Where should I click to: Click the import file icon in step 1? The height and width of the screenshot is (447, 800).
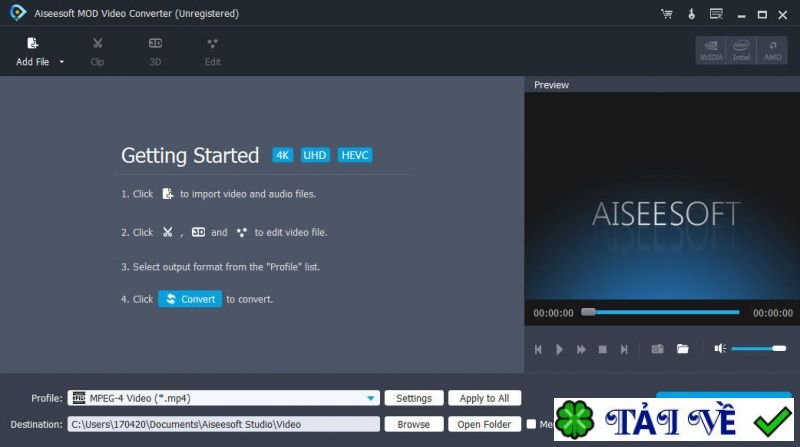(167, 193)
